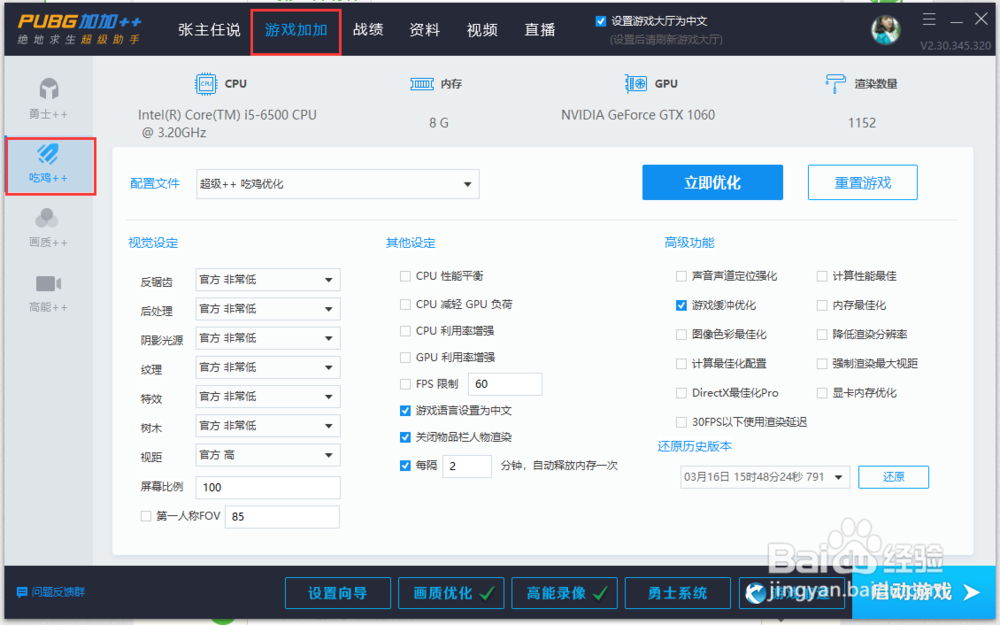Image resolution: width=1000 pixels, height=625 pixels.
Task: Click the user avatar at top right
Action: [x=885, y=29]
